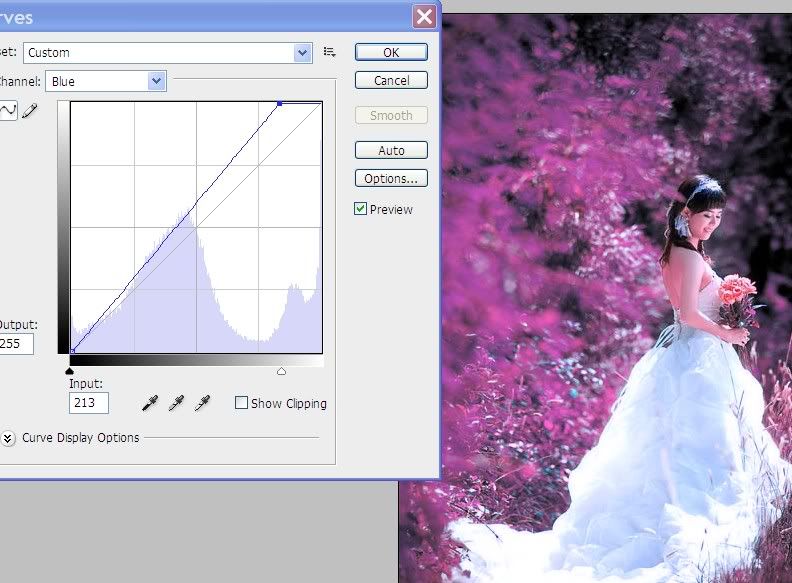
Task: Click the curve point at bottom left
Action: pyautogui.click(x=73, y=351)
